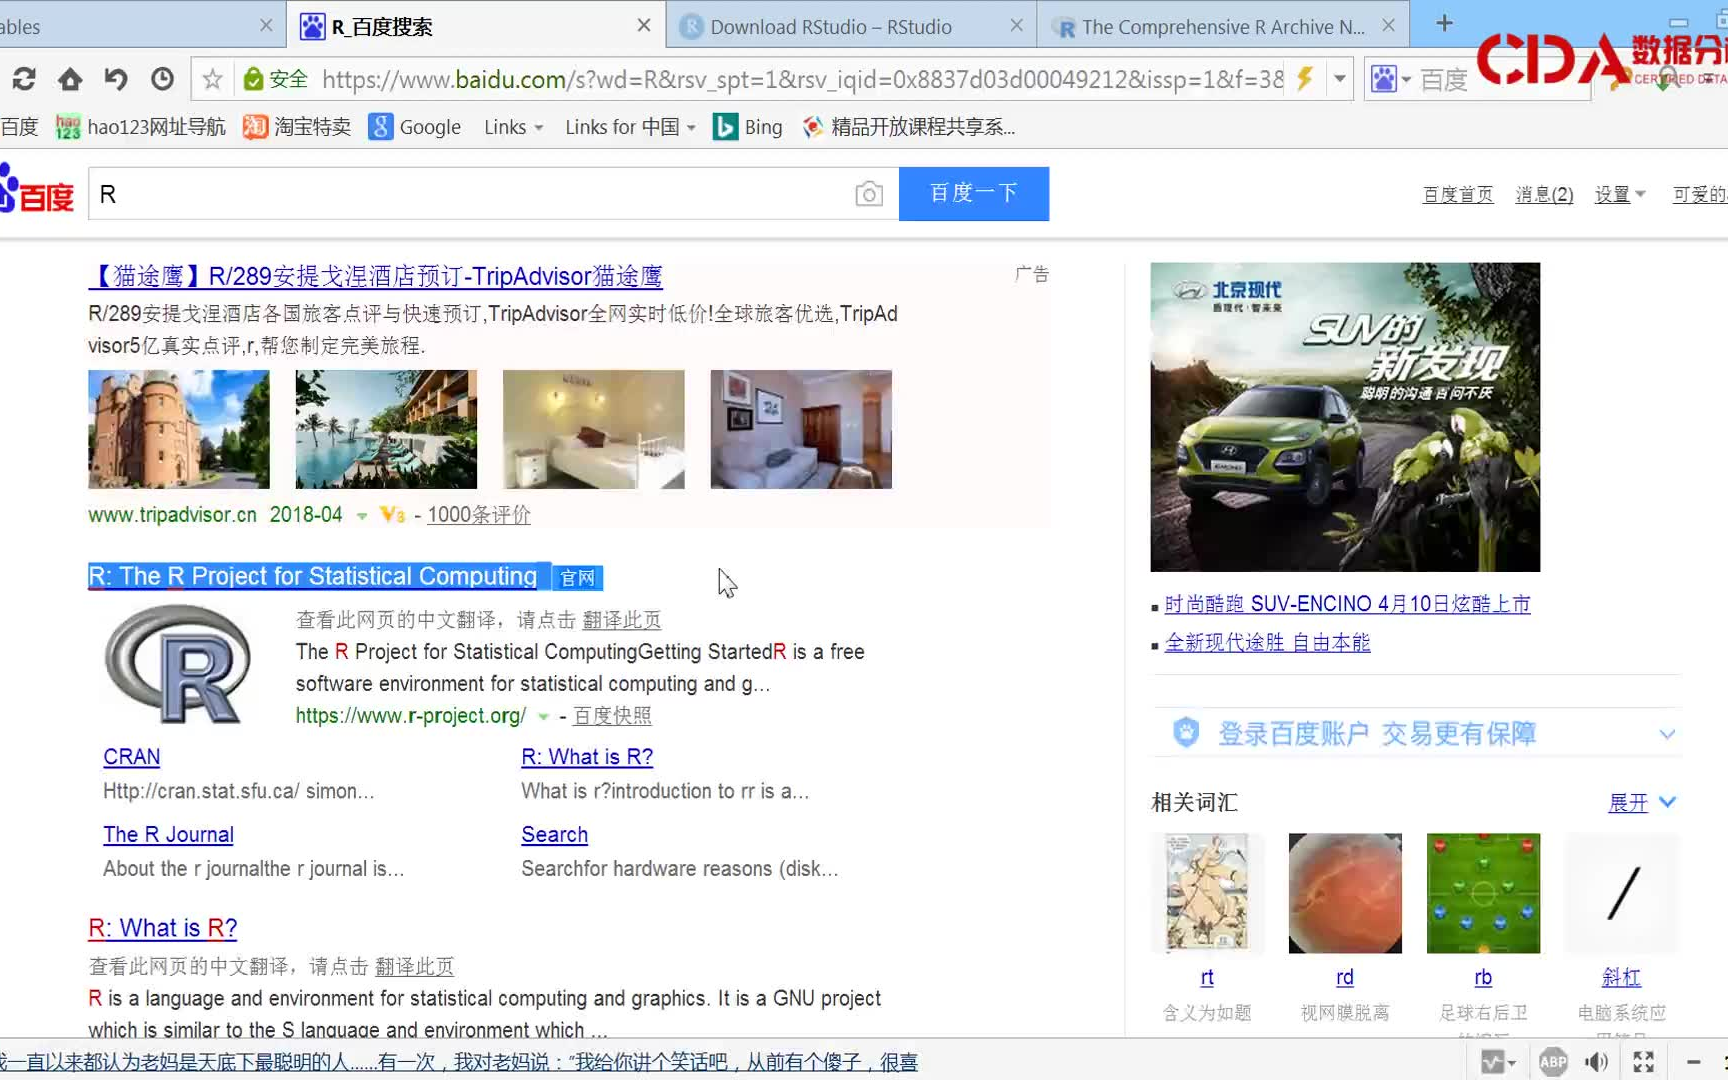Click the browser refresh icon
The height and width of the screenshot is (1080, 1728).
pos(24,79)
